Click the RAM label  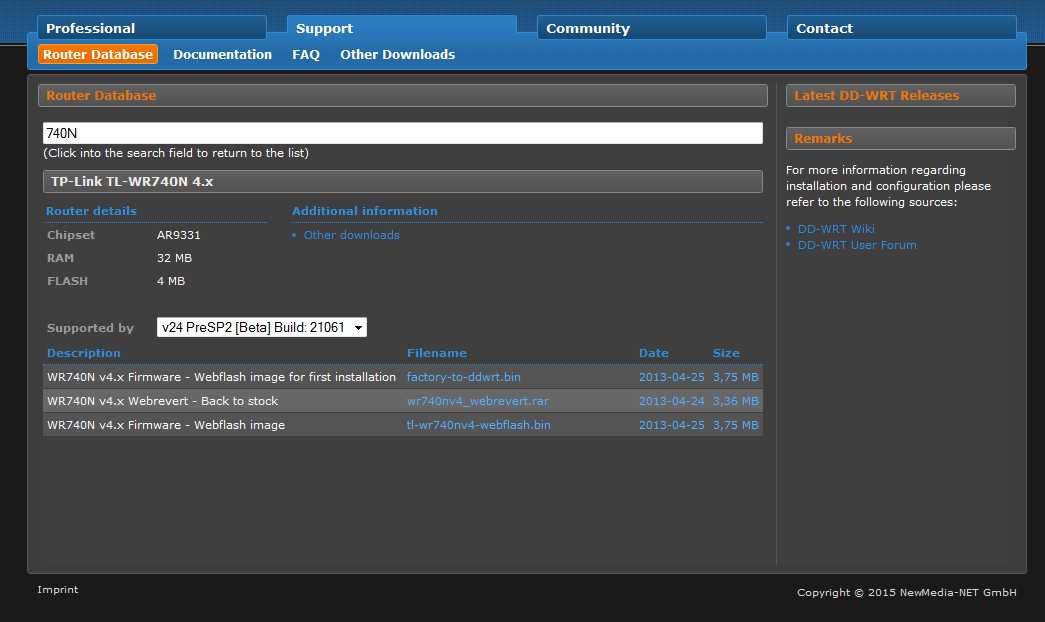(61, 259)
